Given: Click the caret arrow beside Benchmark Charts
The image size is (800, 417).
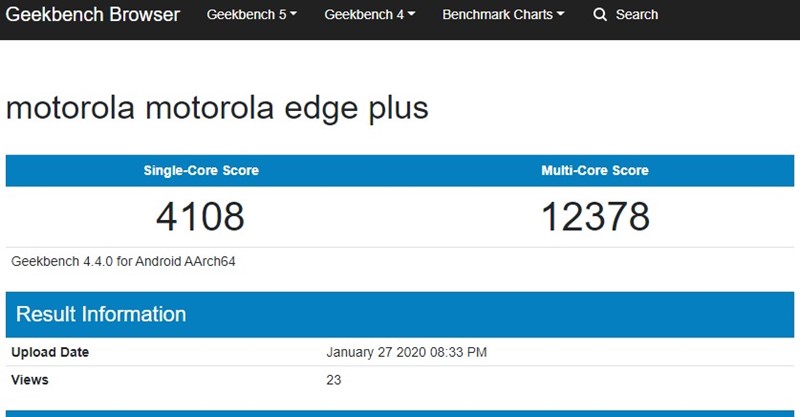Looking at the screenshot, I should [x=561, y=15].
